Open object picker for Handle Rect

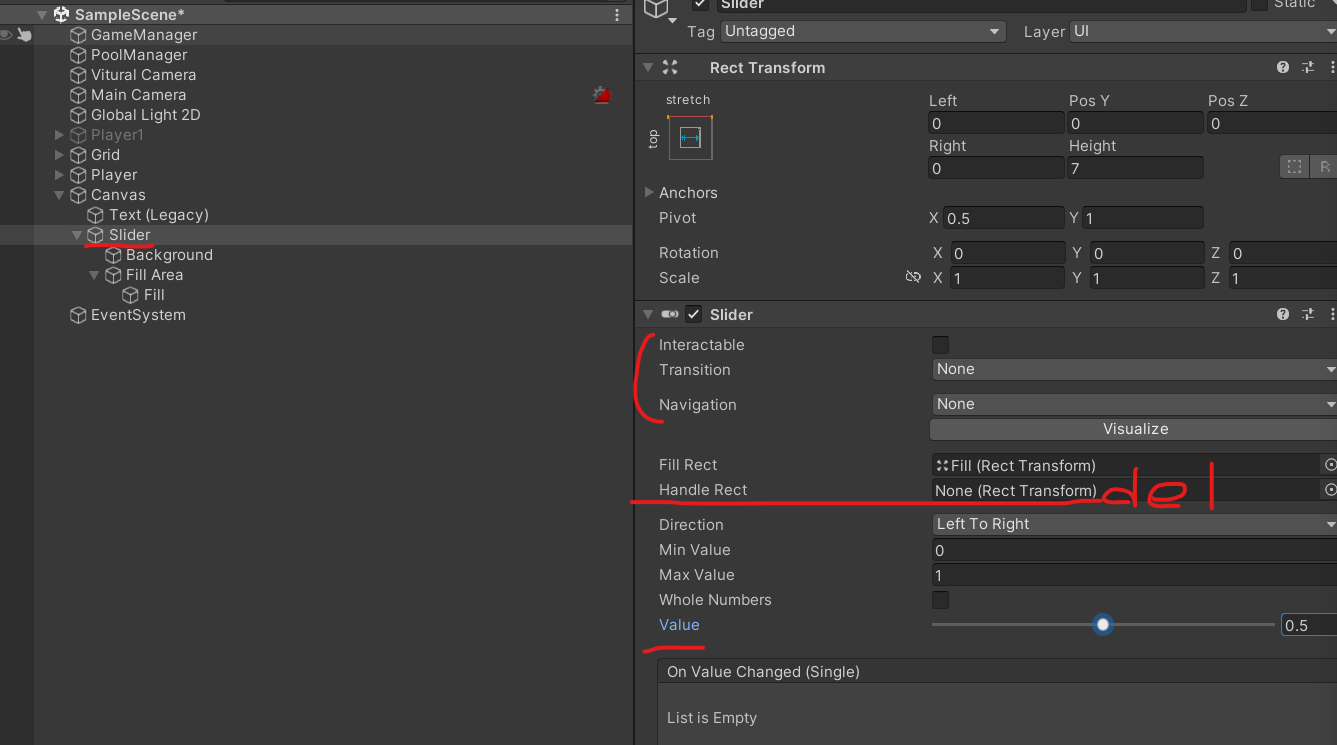tap(1330, 490)
